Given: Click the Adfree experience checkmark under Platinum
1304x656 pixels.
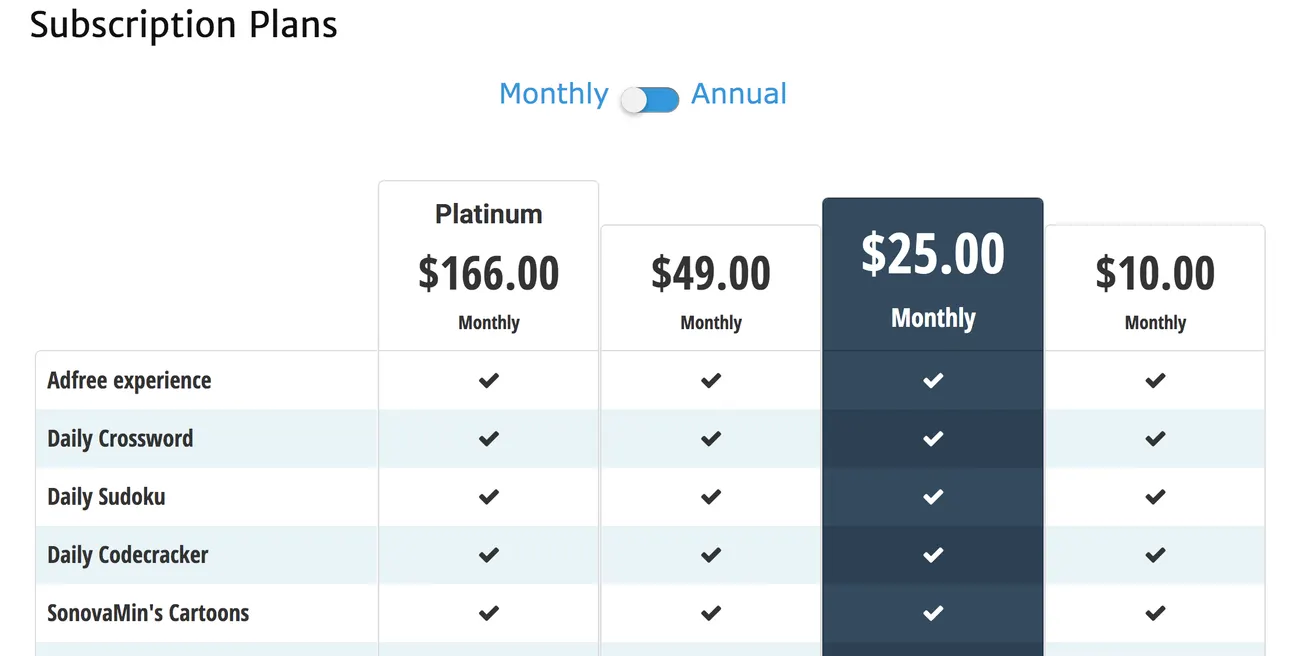Looking at the screenshot, I should click(x=488, y=381).
